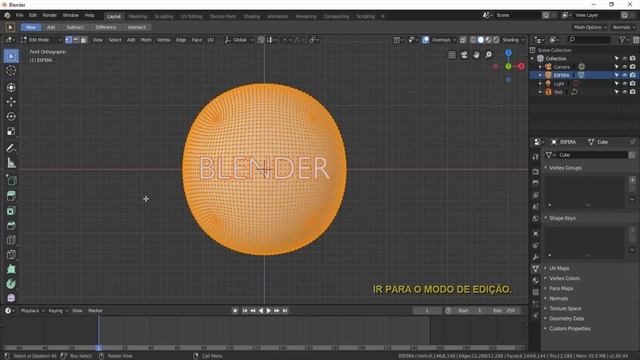This screenshot has width=640, height=360.
Task: Hide Camera object in the outliner
Action: tap(624, 67)
